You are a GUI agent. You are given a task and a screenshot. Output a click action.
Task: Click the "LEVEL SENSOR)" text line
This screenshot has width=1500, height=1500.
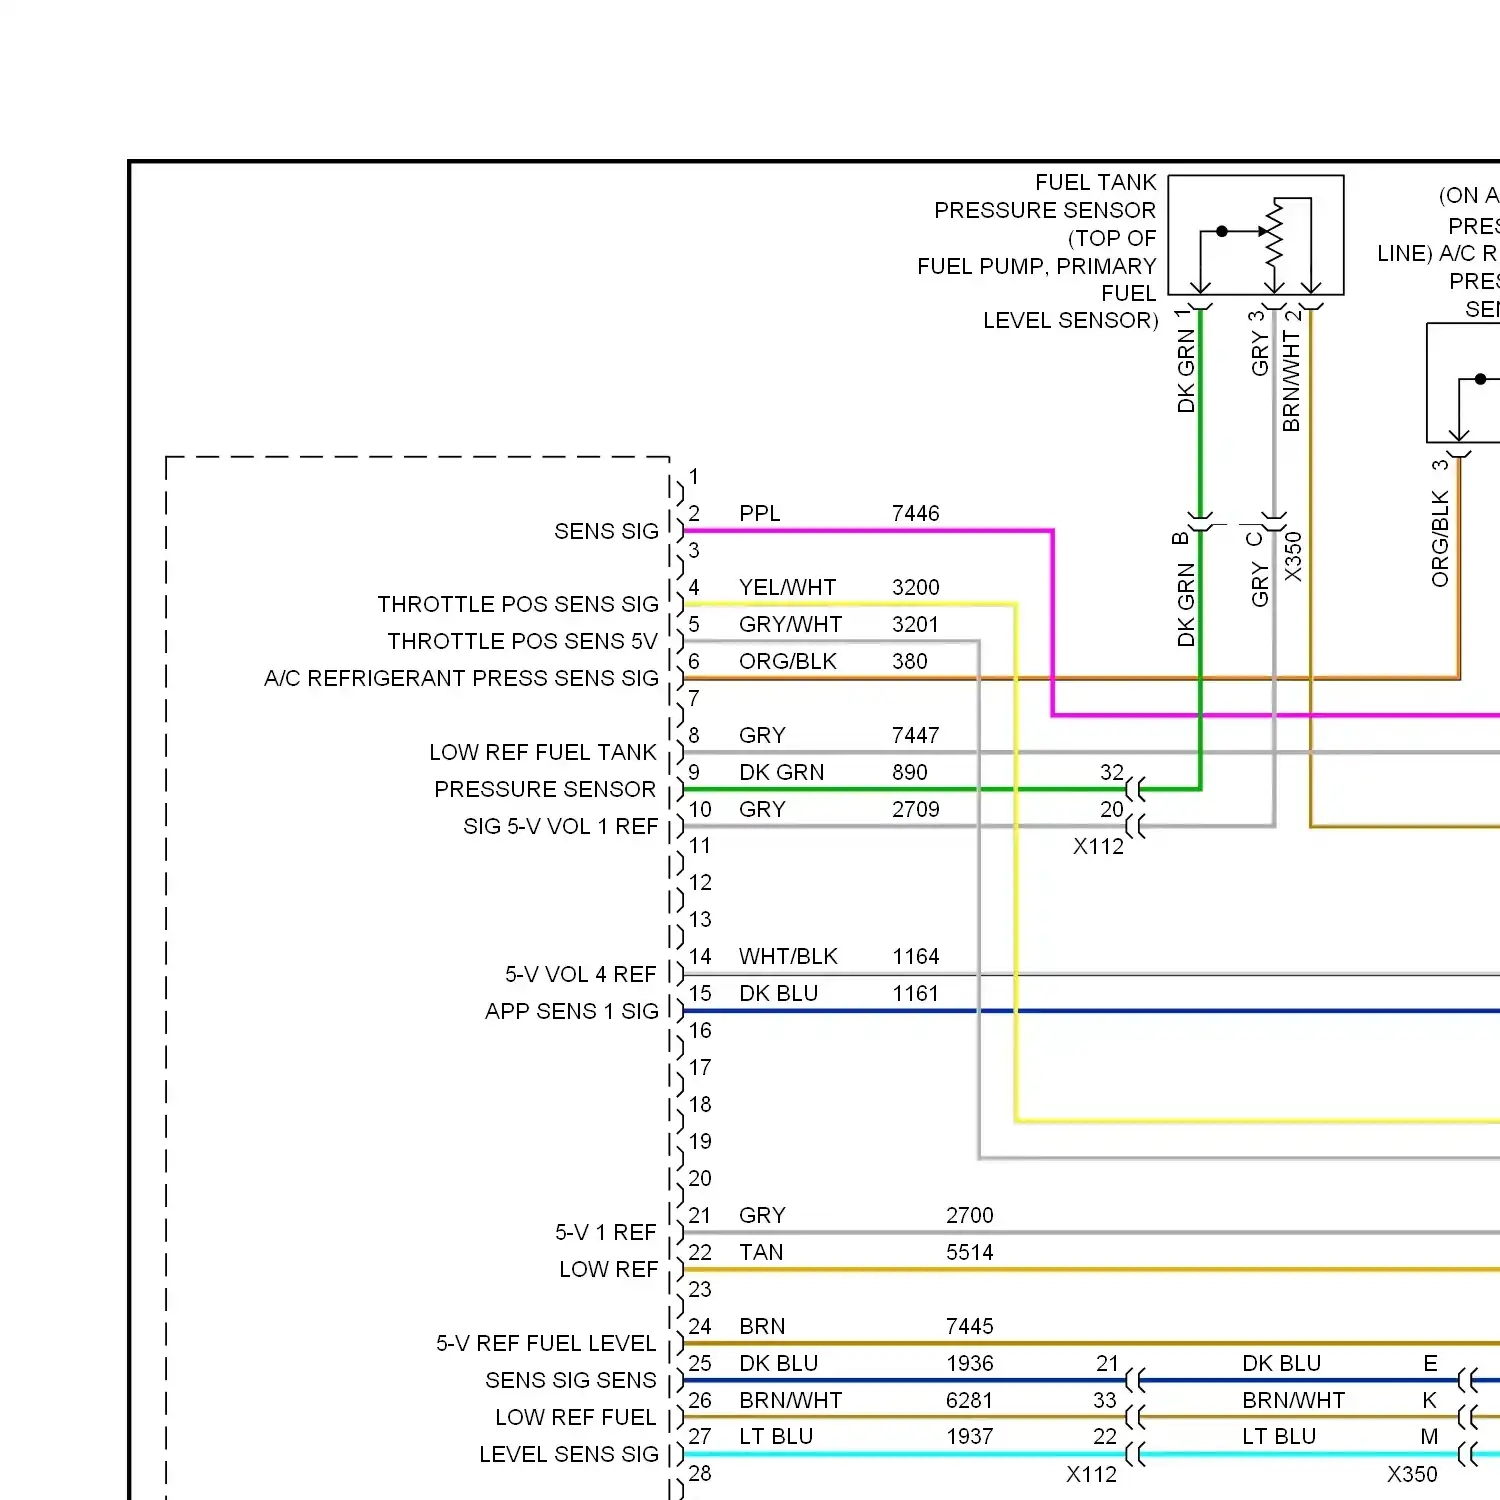1070,320
